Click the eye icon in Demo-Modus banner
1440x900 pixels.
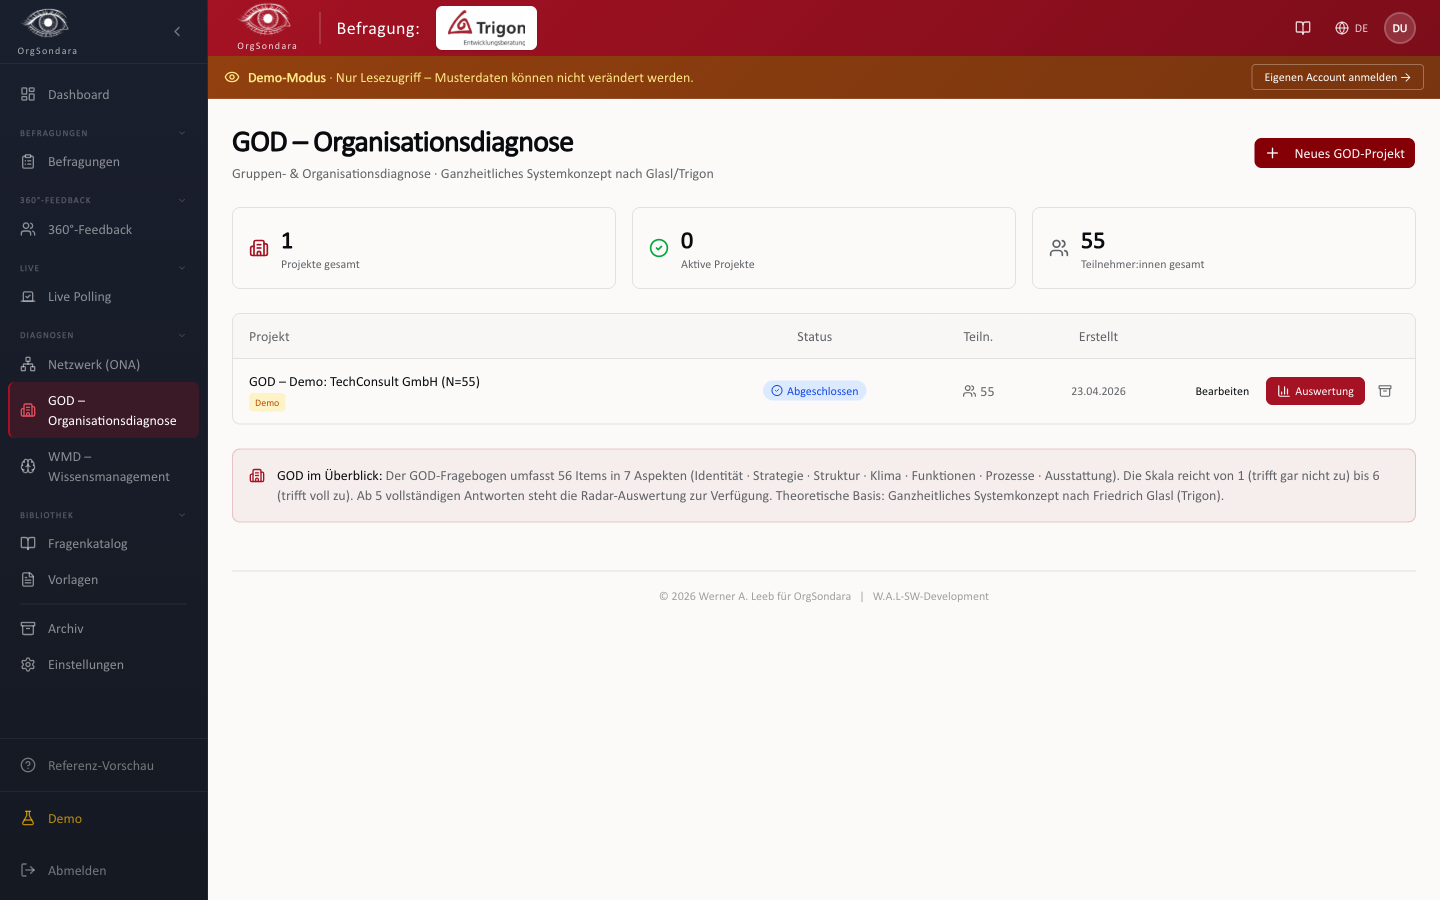point(232,77)
